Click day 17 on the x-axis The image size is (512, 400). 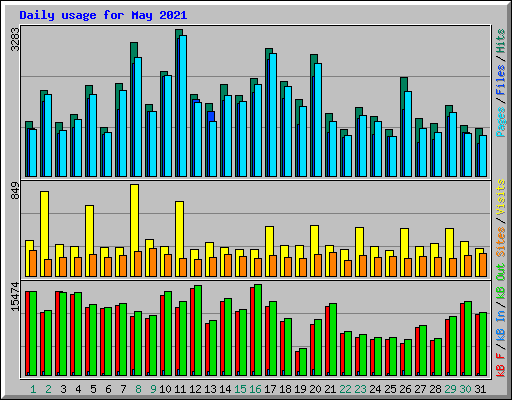pyautogui.click(x=270, y=389)
